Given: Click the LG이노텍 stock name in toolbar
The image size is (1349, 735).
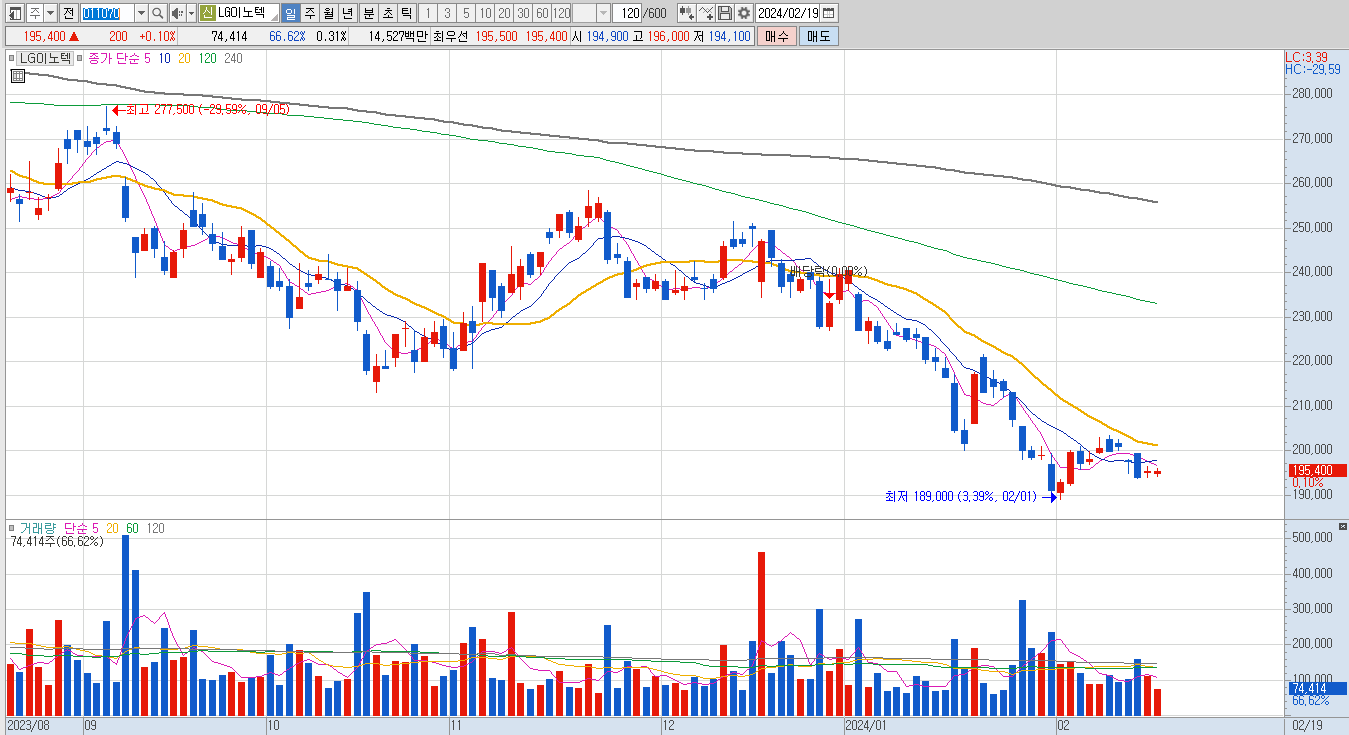Looking at the screenshot, I should [x=242, y=13].
